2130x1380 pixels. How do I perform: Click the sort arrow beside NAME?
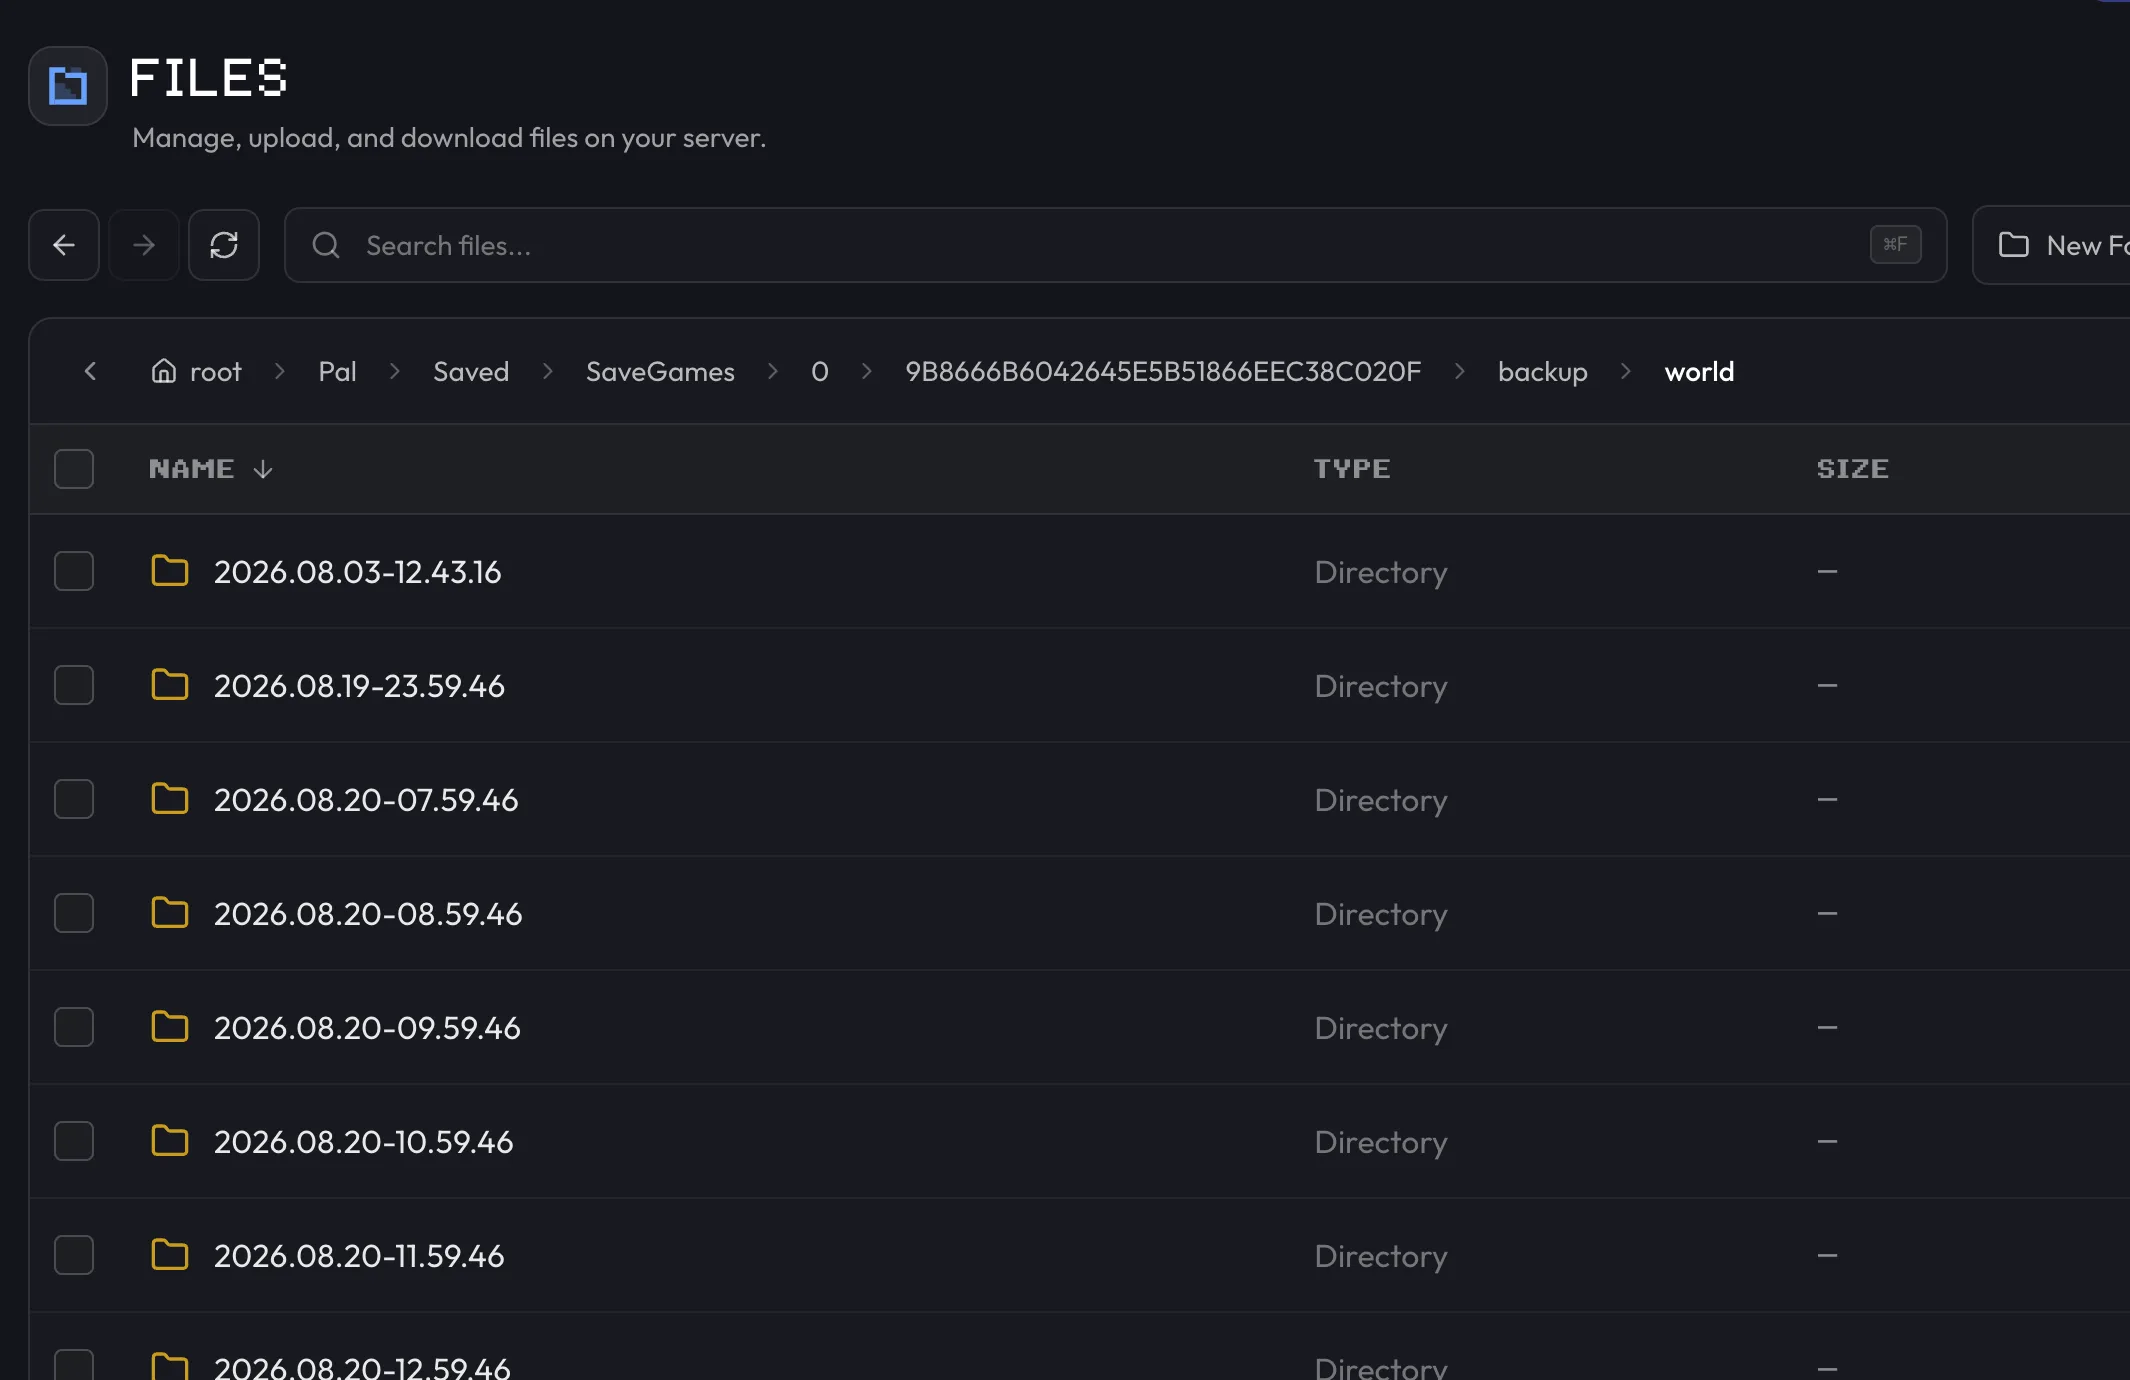263,469
